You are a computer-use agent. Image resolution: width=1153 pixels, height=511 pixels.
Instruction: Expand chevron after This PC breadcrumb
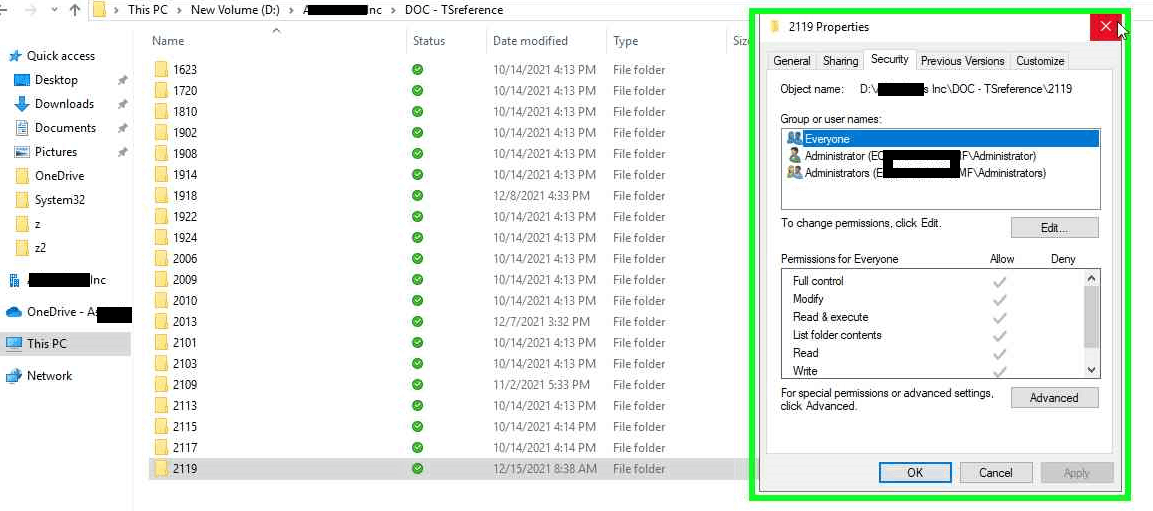click(180, 10)
